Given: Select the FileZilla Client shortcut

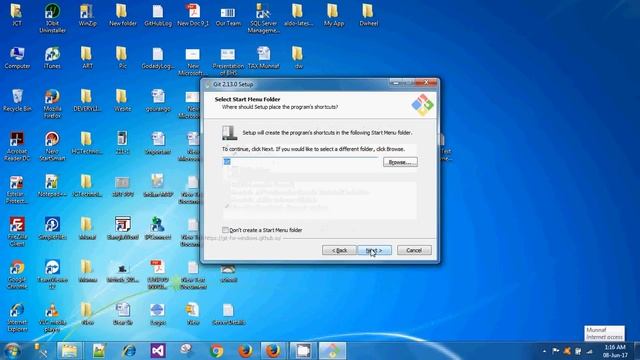Looking at the screenshot, I should coord(17,232).
